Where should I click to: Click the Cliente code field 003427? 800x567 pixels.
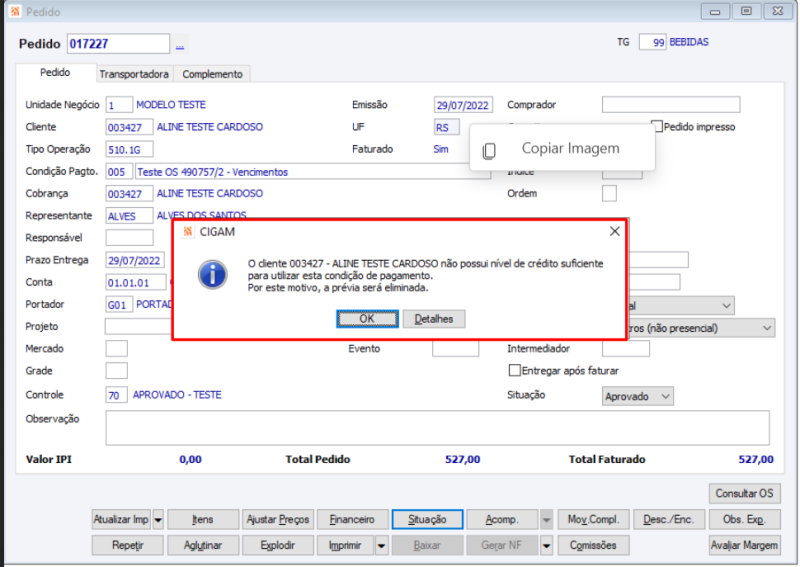pyautogui.click(x=129, y=127)
